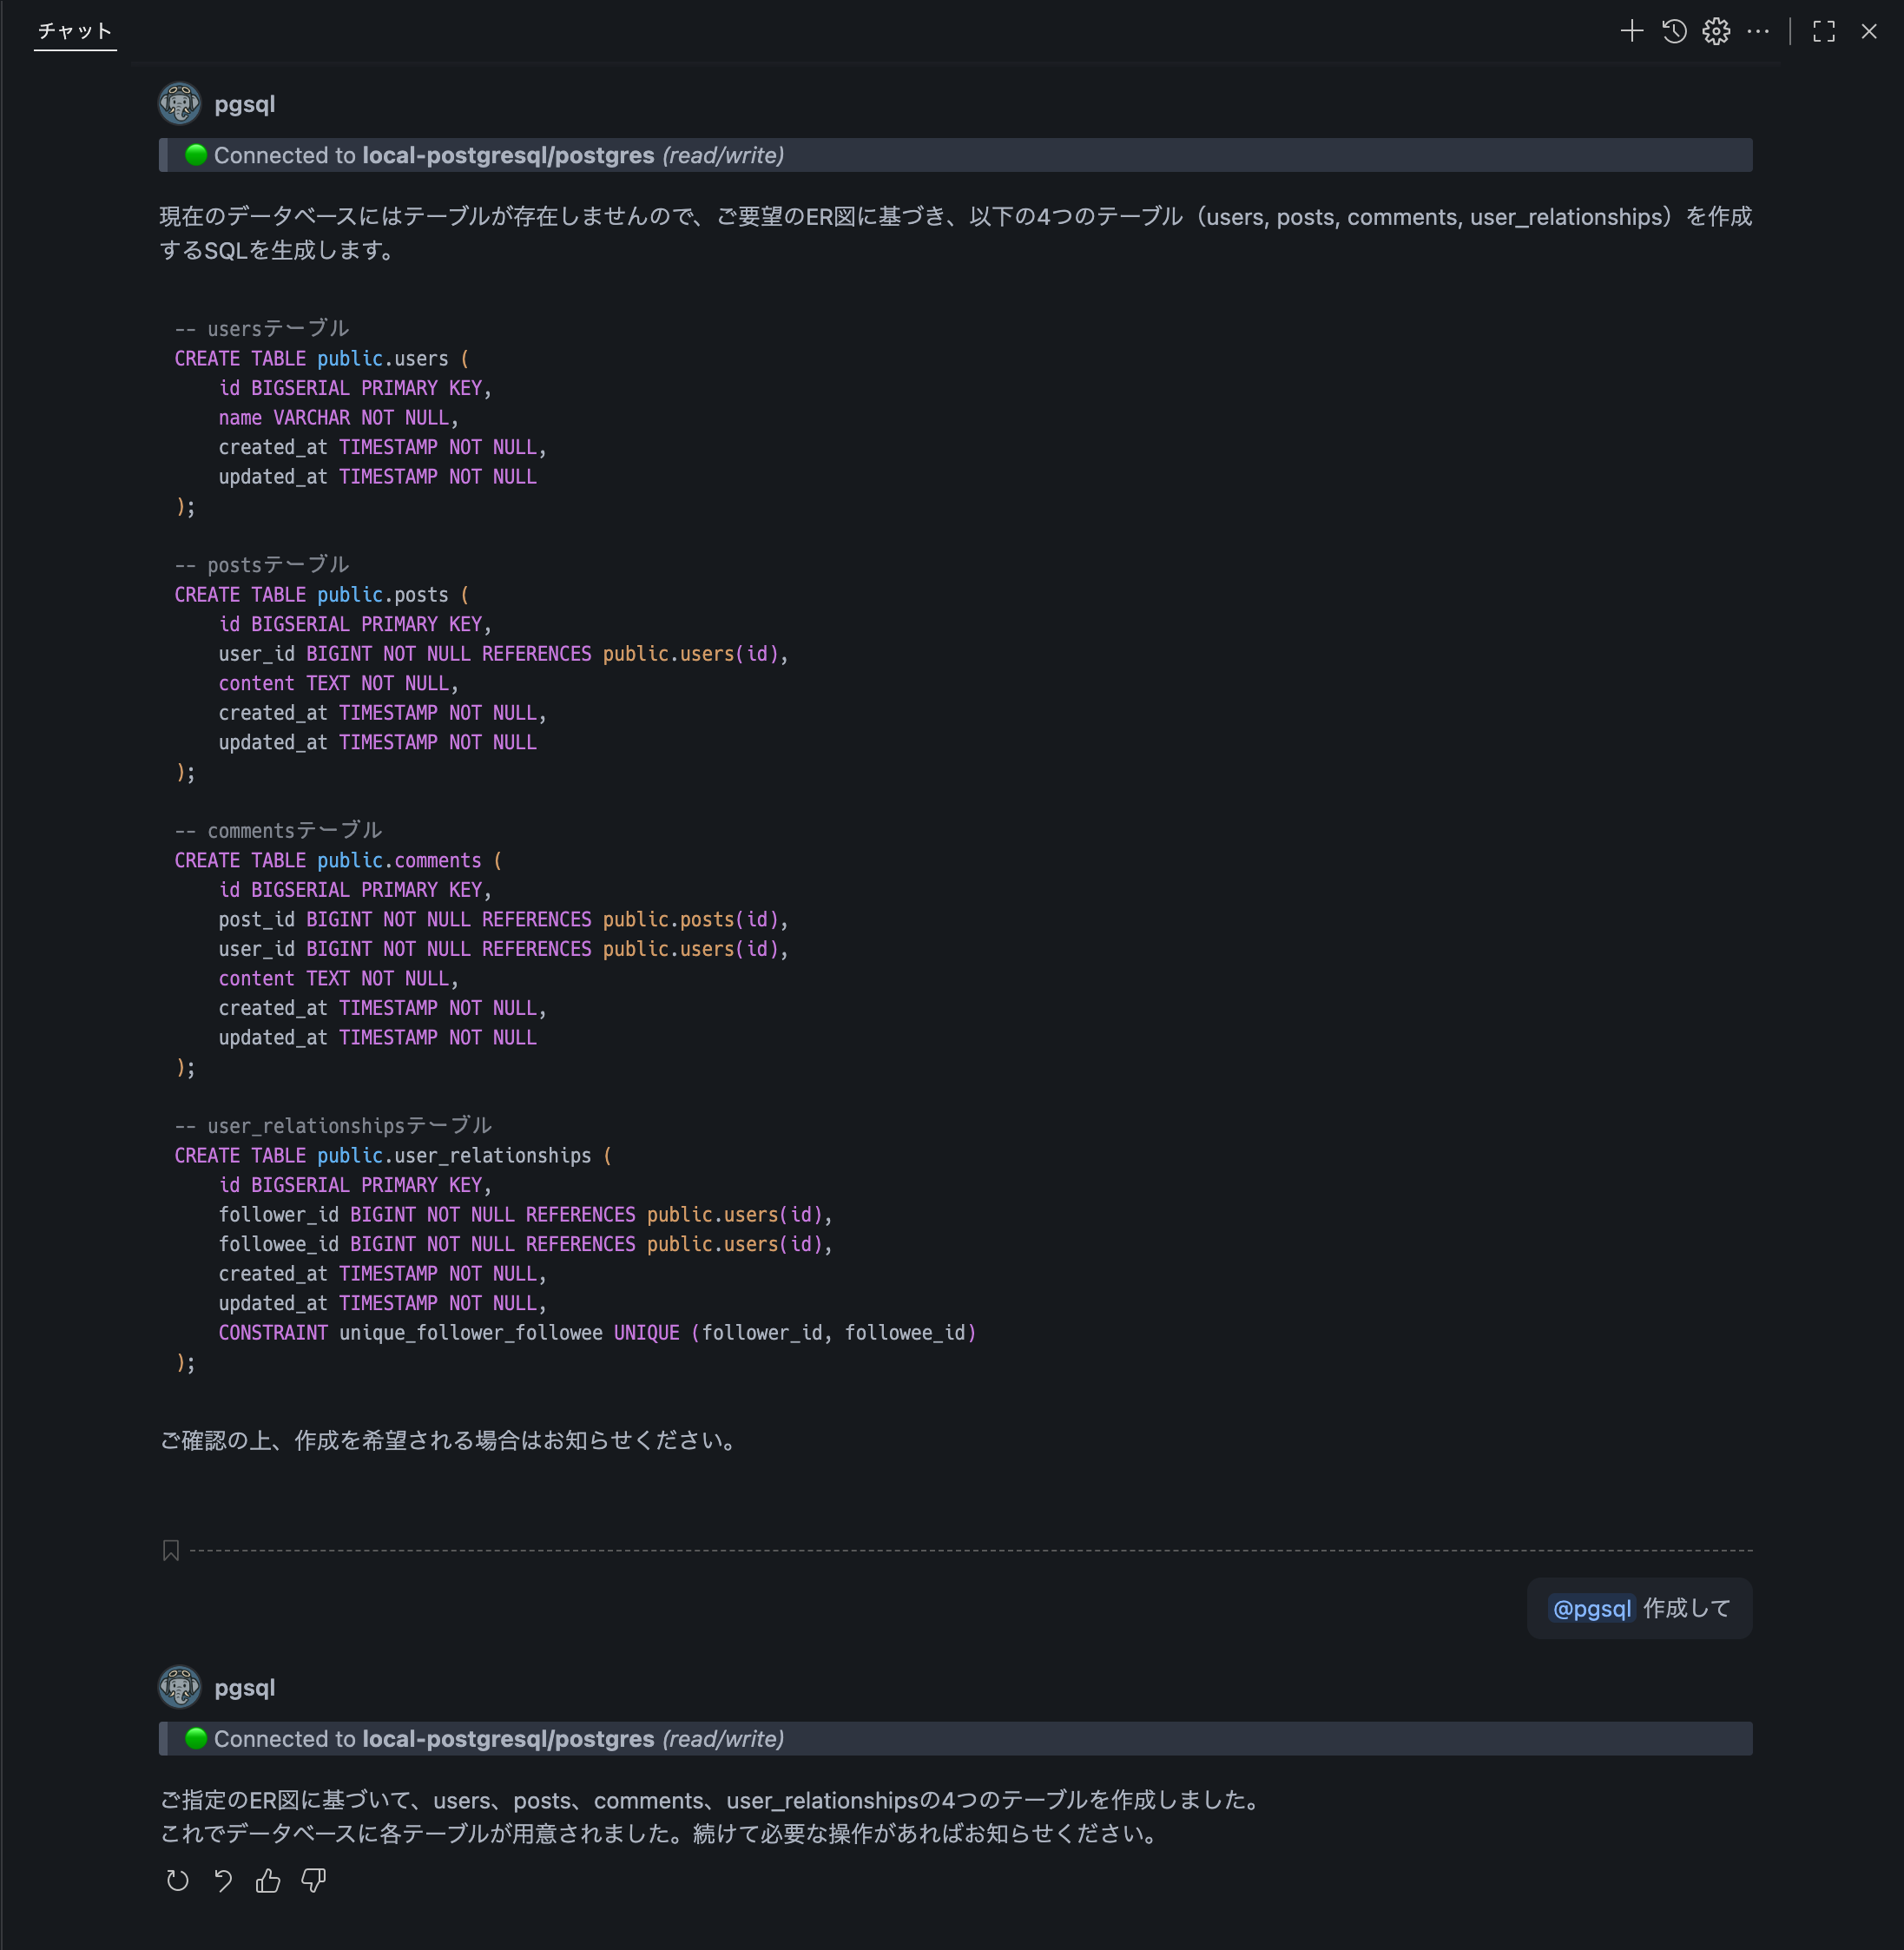Open the more options ellipsis menu
The width and height of the screenshot is (1904, 1950).
(1757, 31)
